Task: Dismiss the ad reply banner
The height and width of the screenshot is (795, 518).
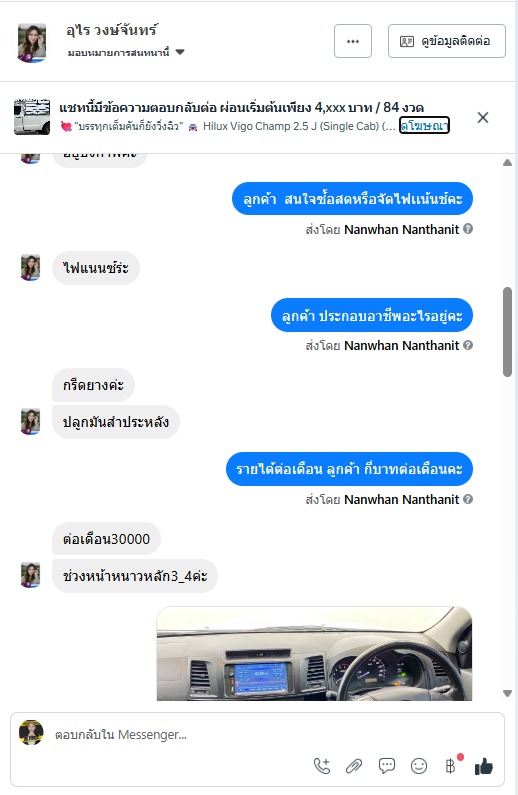Action: tap(483, 118)
